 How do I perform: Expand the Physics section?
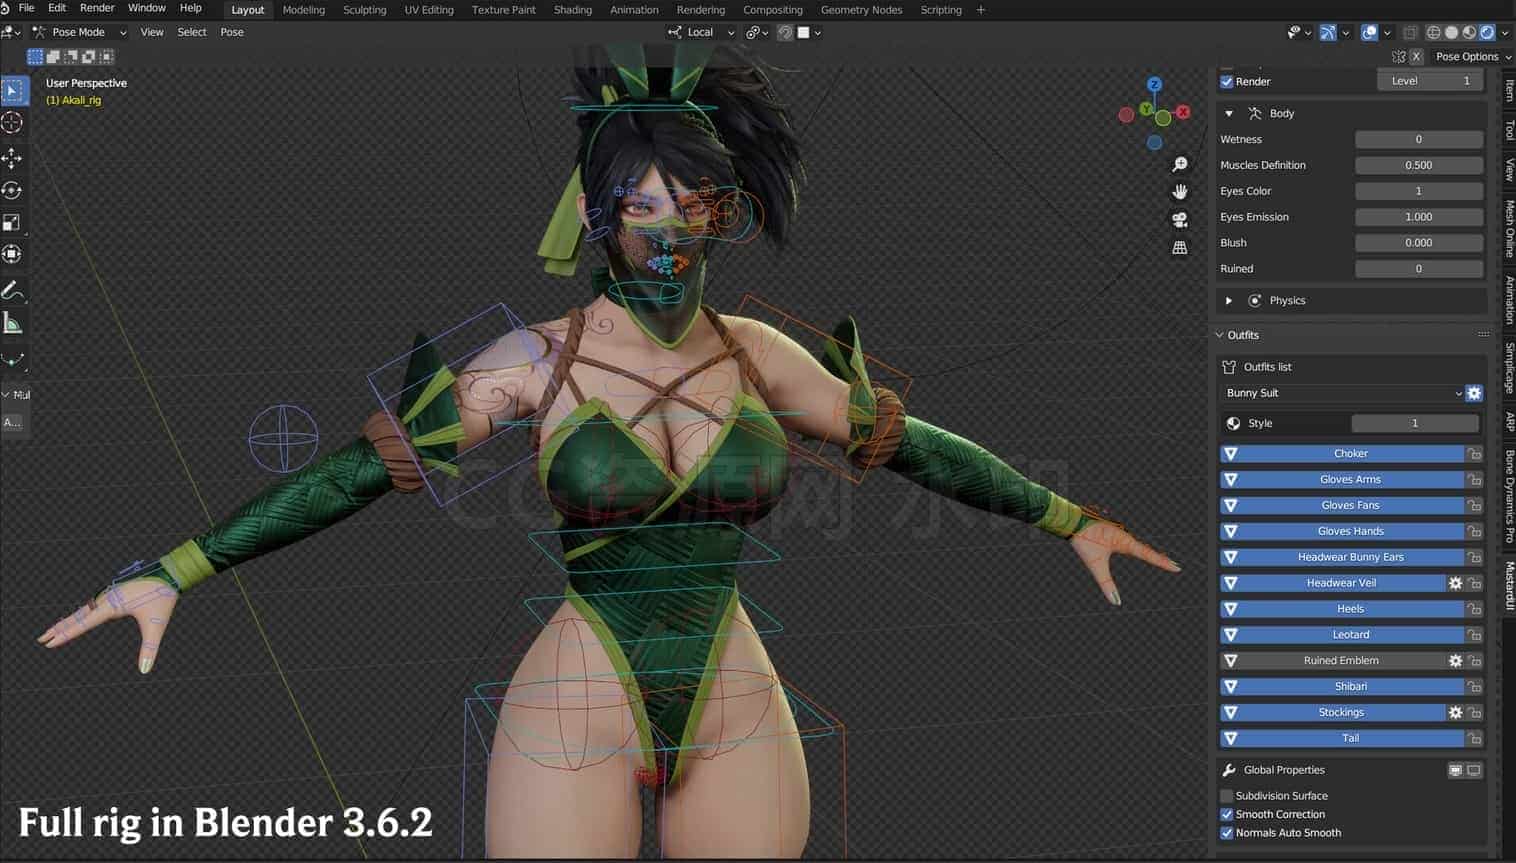pos(1229,301)
